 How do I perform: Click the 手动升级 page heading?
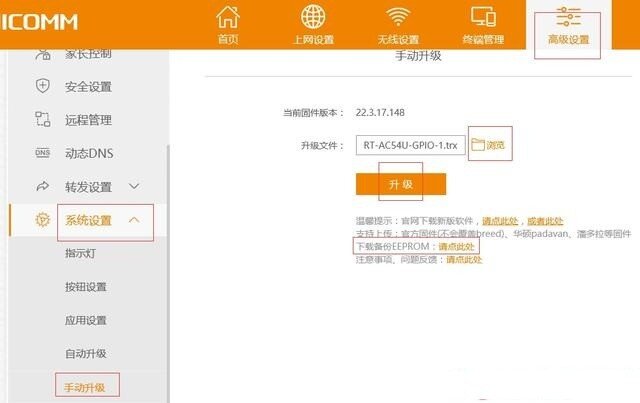point(418,56)
